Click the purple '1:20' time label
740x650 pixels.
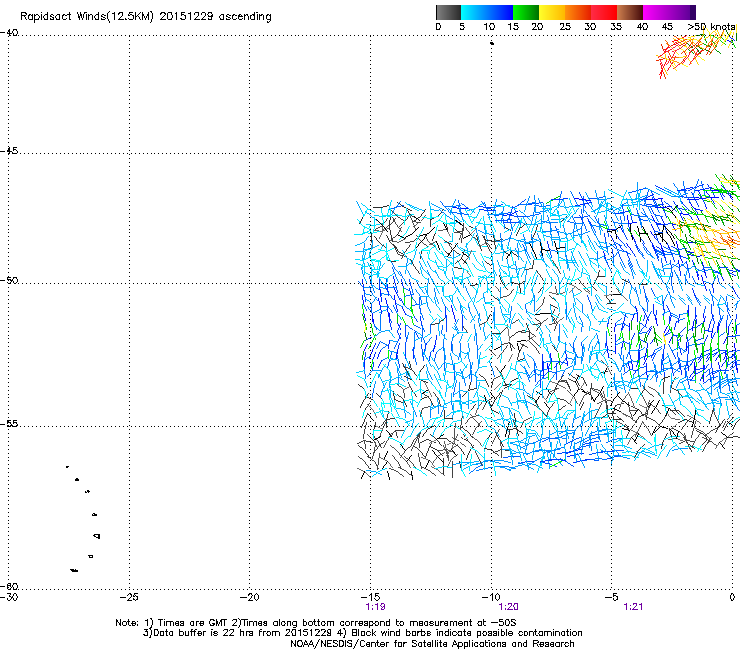(x=508, y=607)
